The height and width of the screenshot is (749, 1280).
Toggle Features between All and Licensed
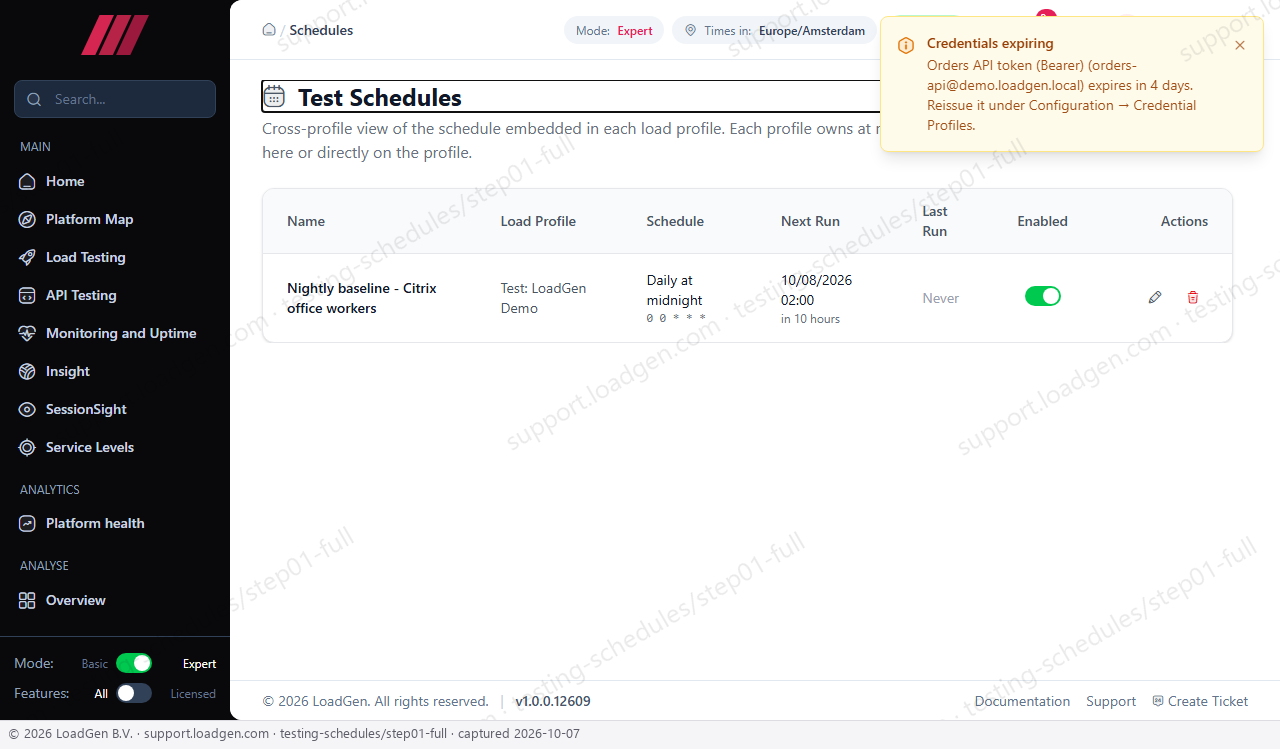tap(134, 693)
